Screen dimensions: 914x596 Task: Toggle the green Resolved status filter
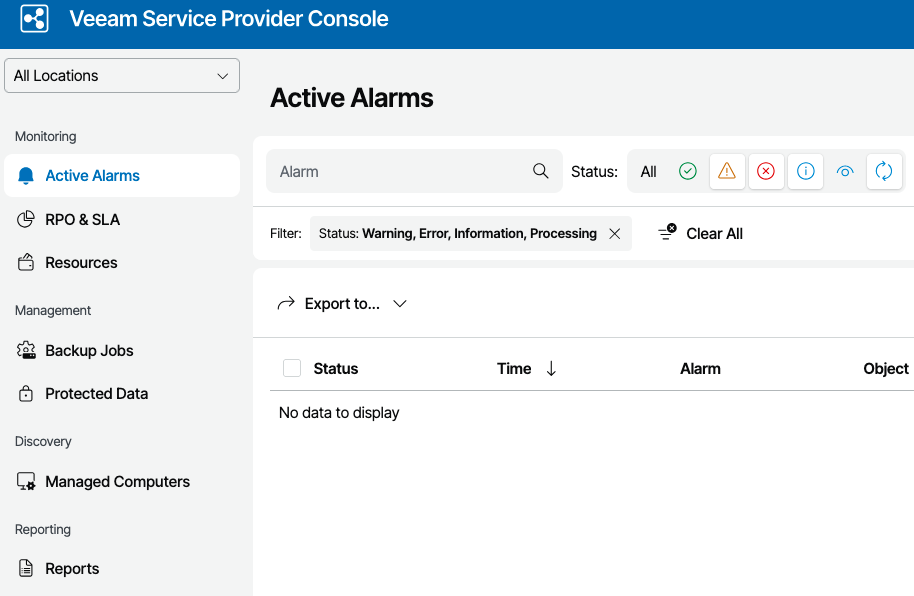coord(688,171)
